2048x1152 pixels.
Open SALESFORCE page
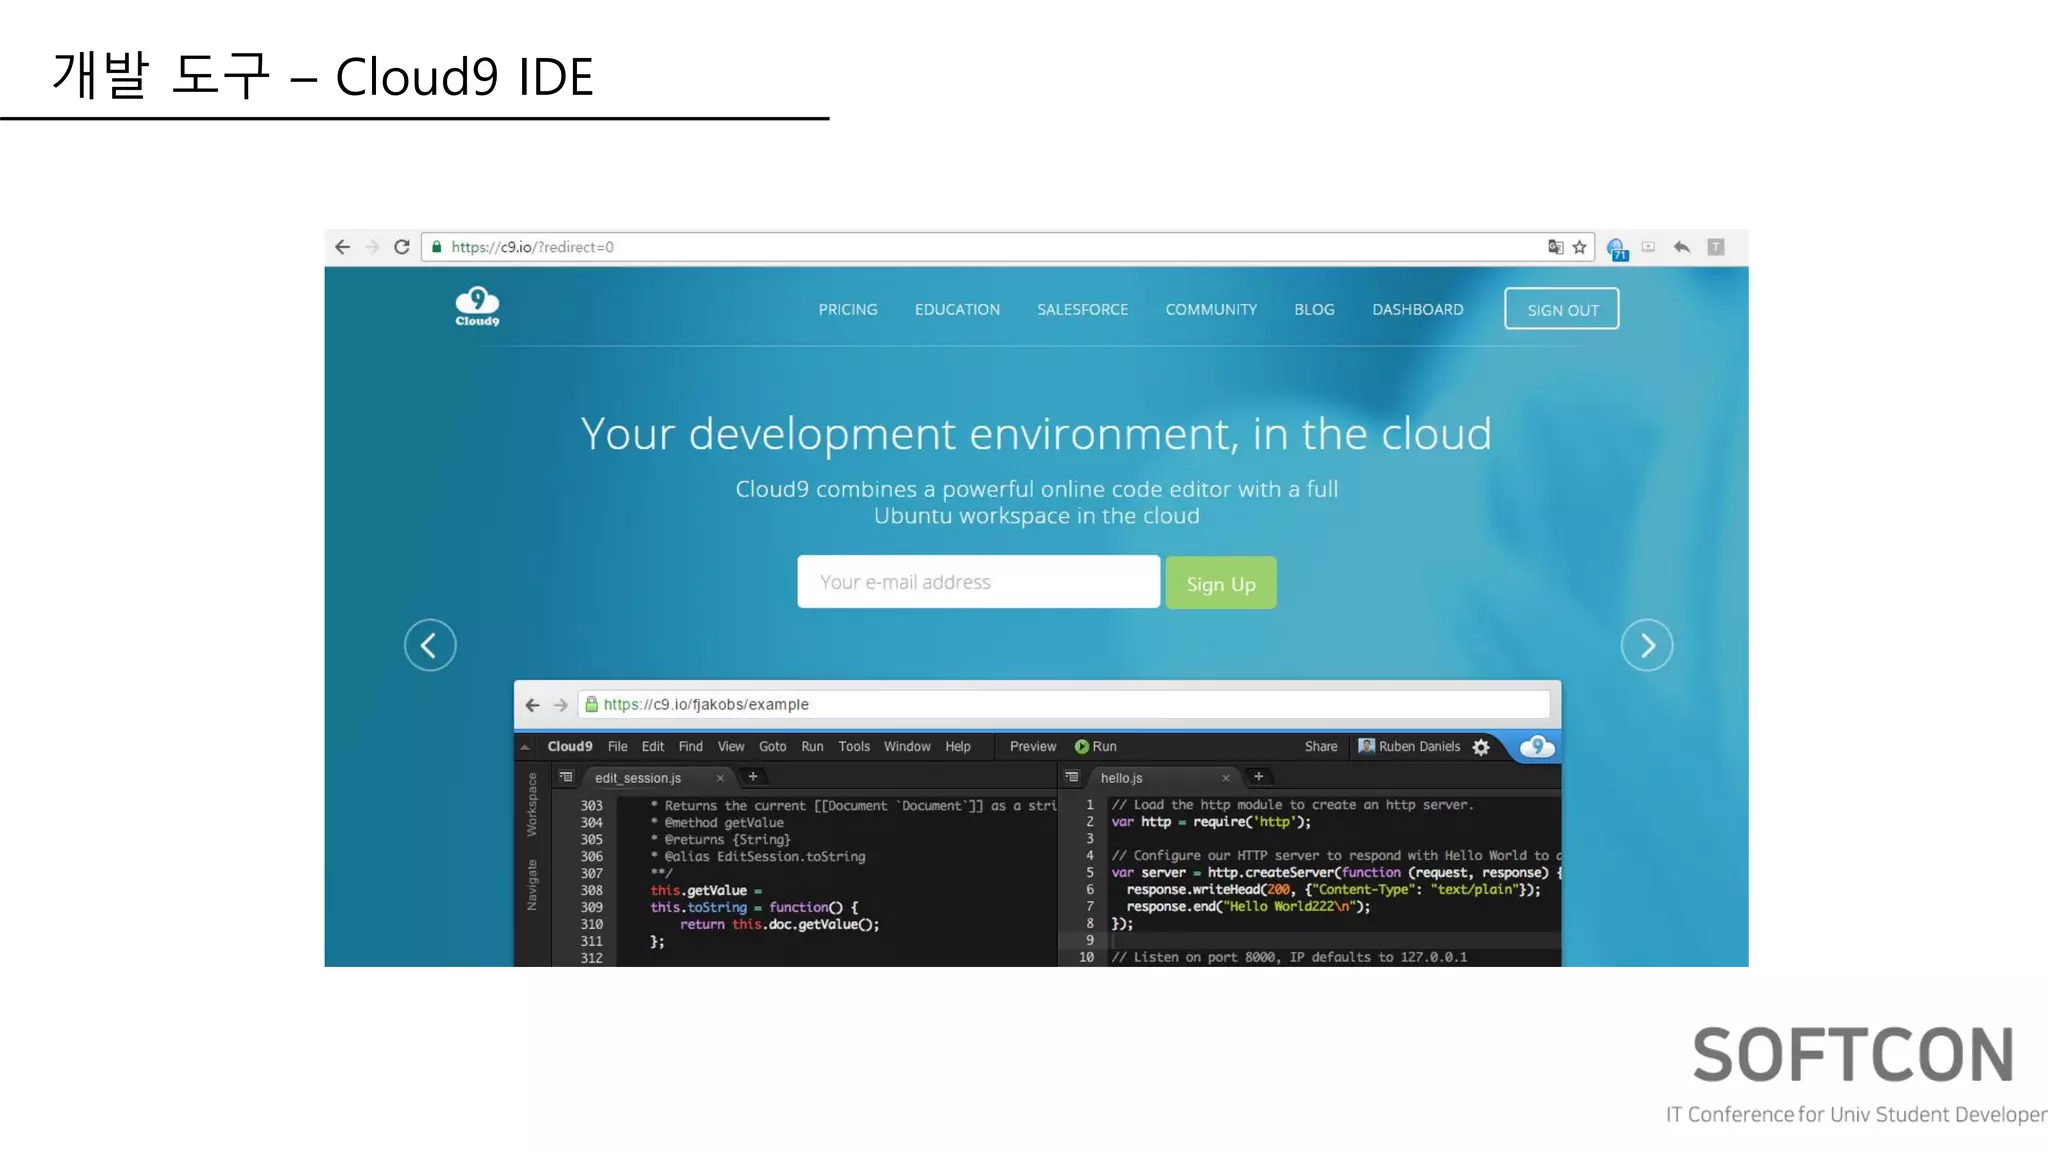[1082, 310]
